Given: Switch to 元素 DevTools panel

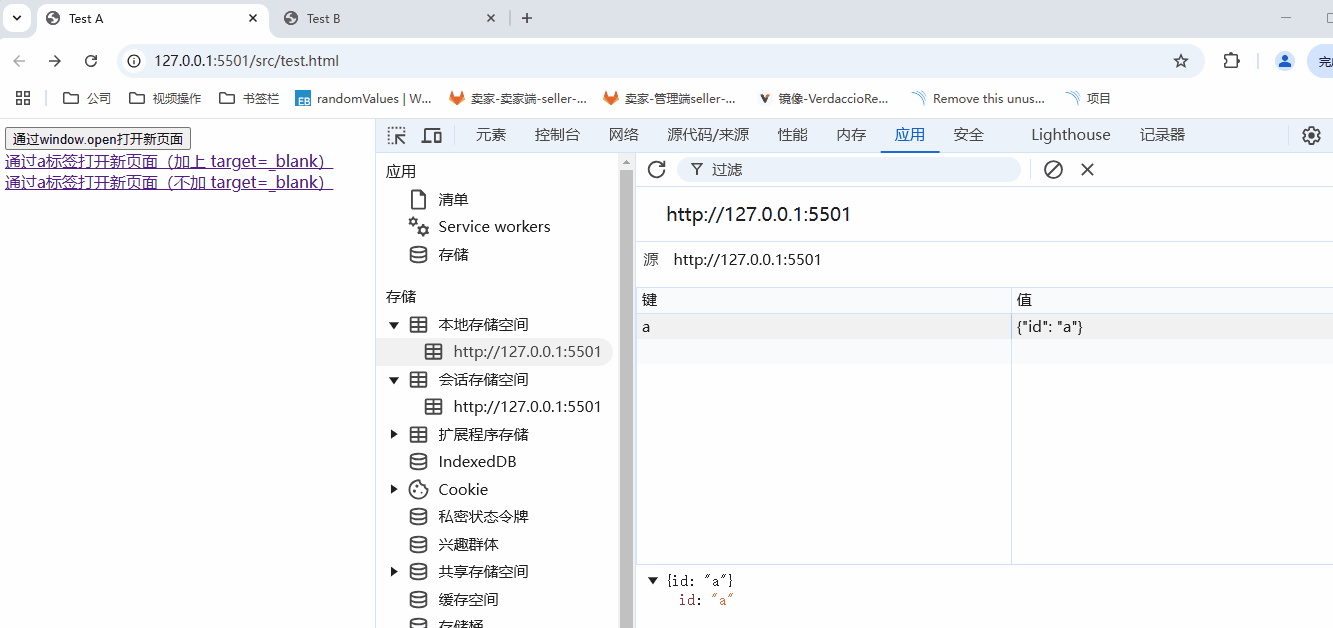Looking at the screenshot, I should 491,135.
